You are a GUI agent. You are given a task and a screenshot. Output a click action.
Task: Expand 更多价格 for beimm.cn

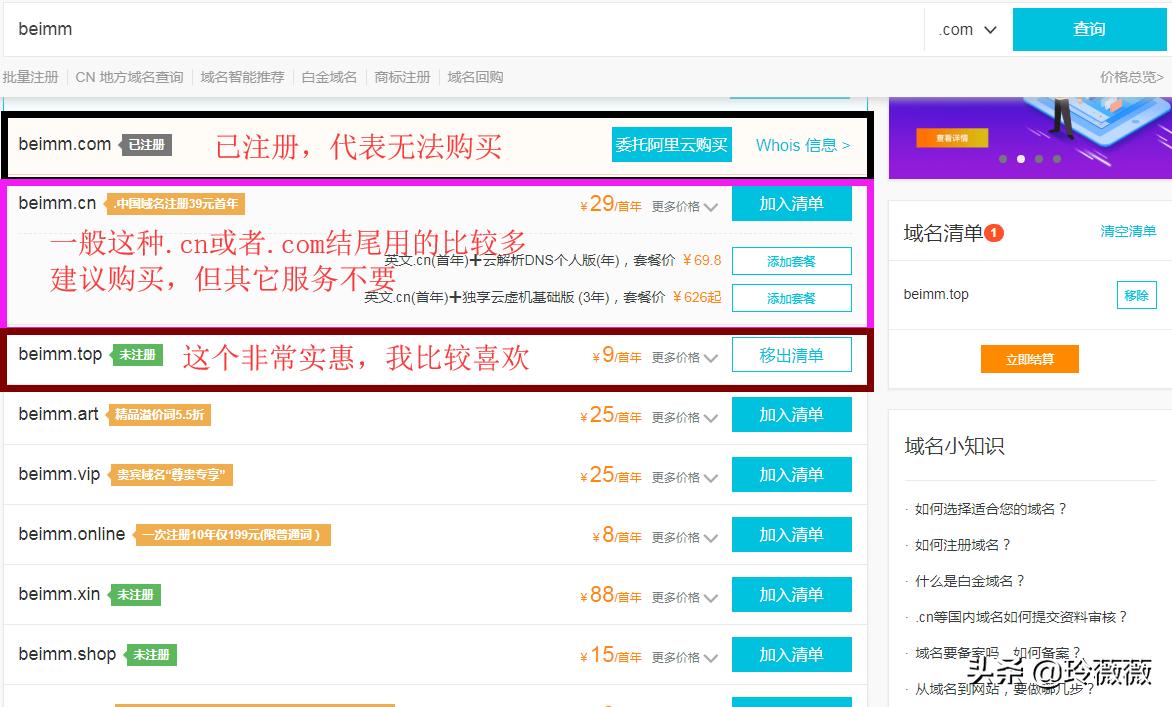685,207
